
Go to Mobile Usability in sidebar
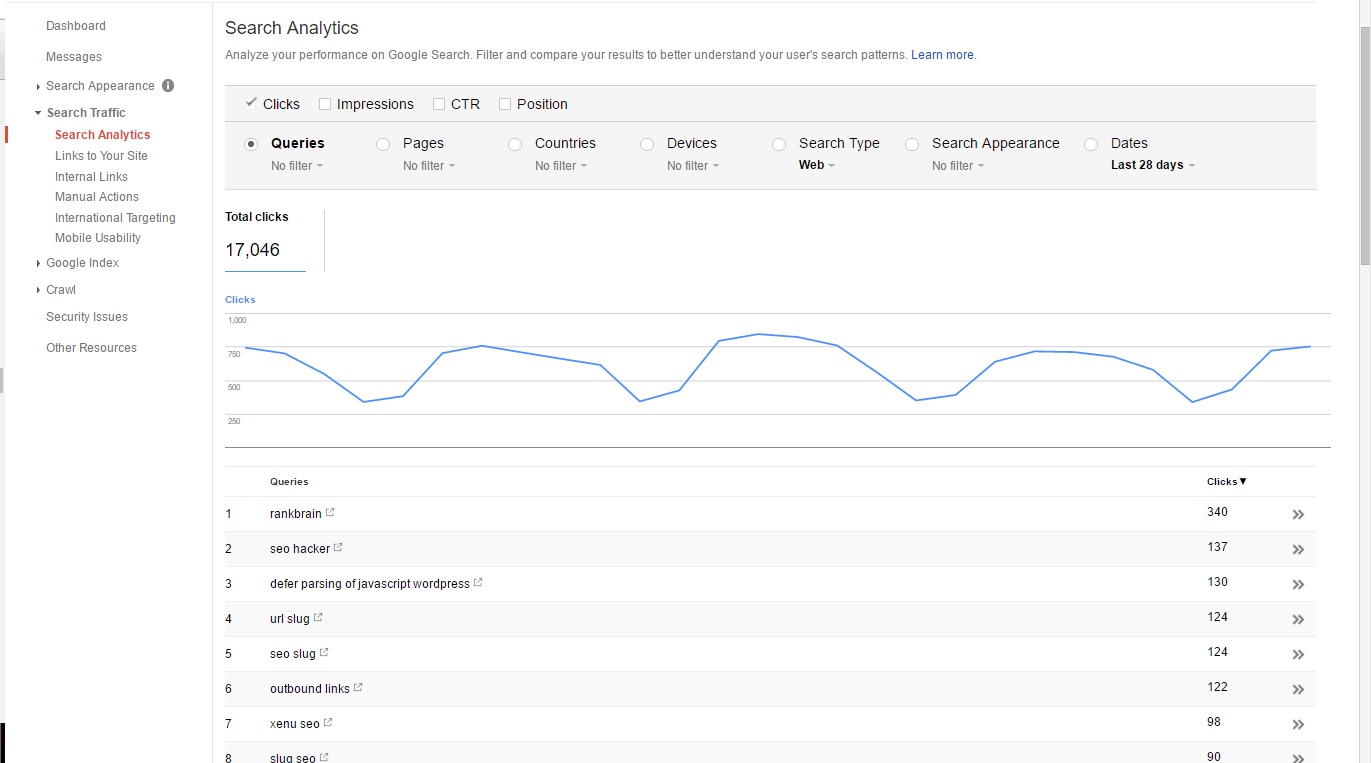[x=98, y=238]
